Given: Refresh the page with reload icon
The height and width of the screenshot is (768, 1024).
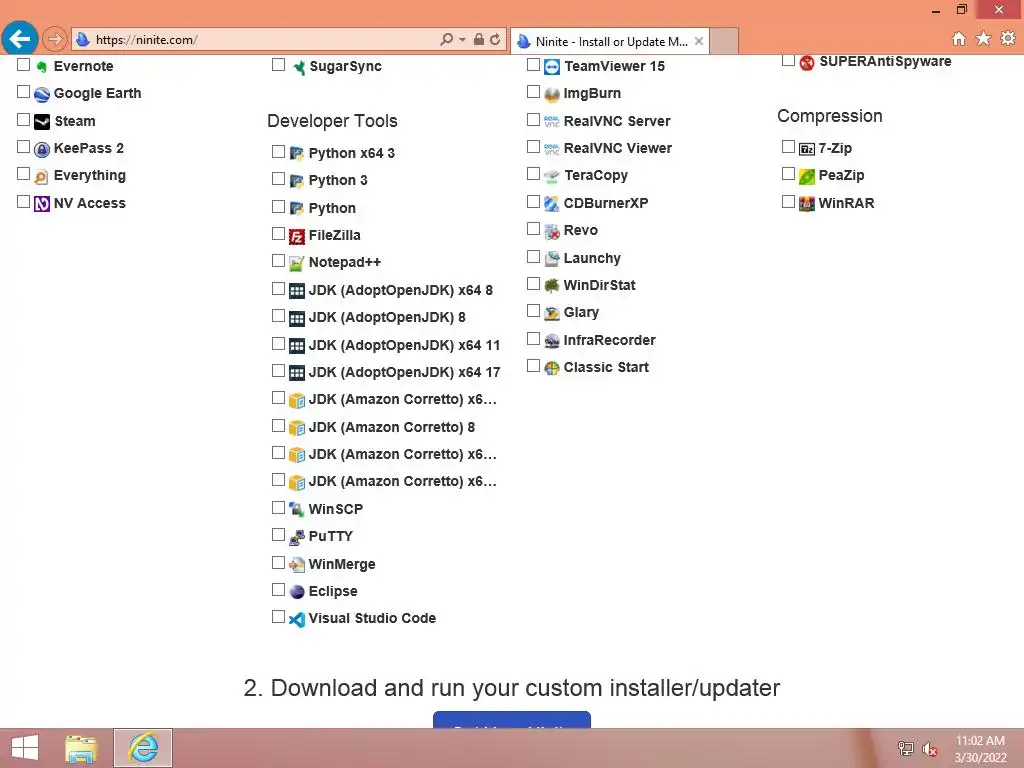Looking at the screenshot, I should pos(495,39).
